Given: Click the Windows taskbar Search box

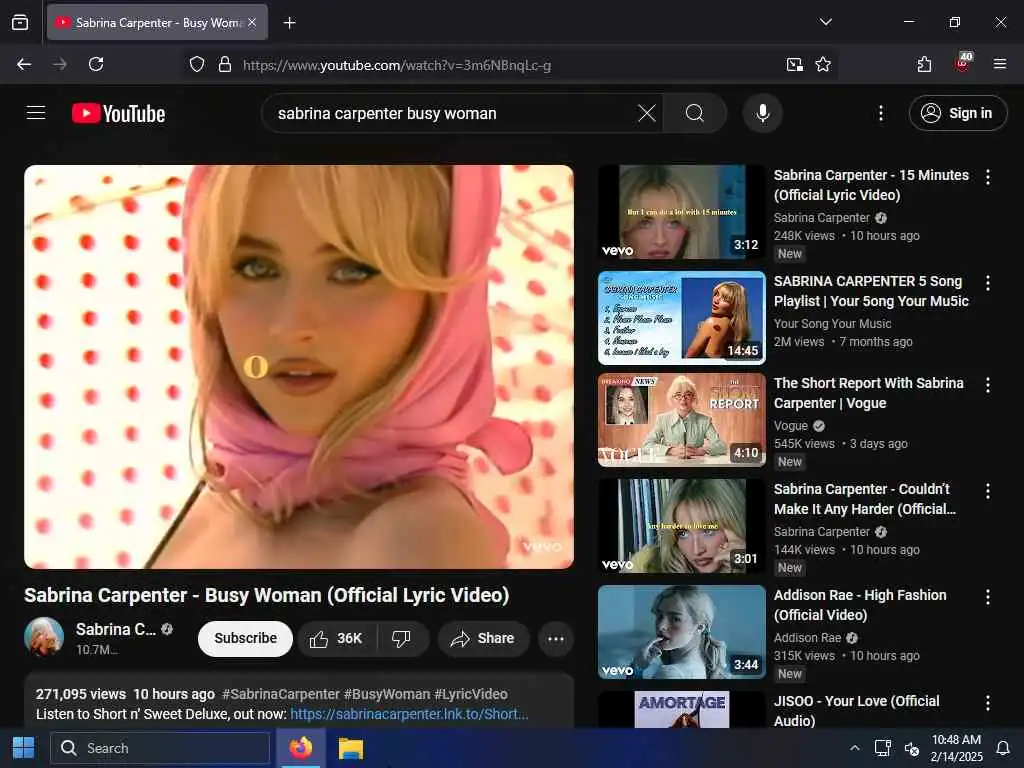Looking at the screenshot, I should pos(161,748).
